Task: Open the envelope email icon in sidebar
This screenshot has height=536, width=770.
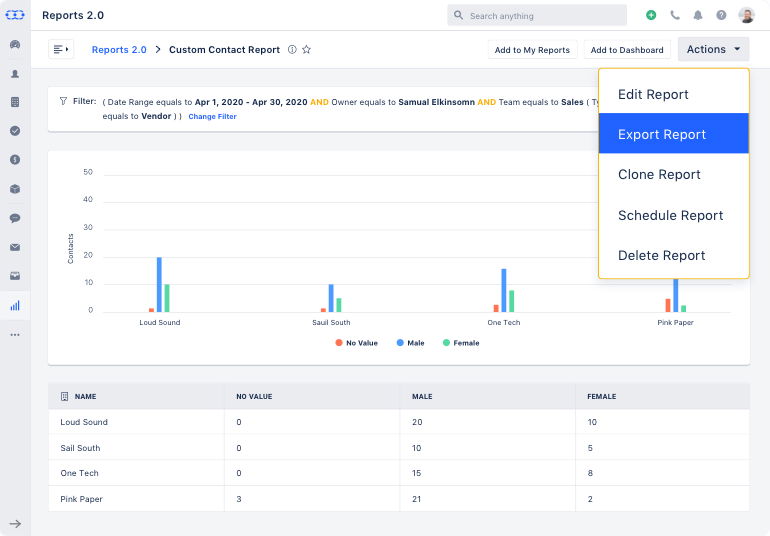Action: pos(15,247)
